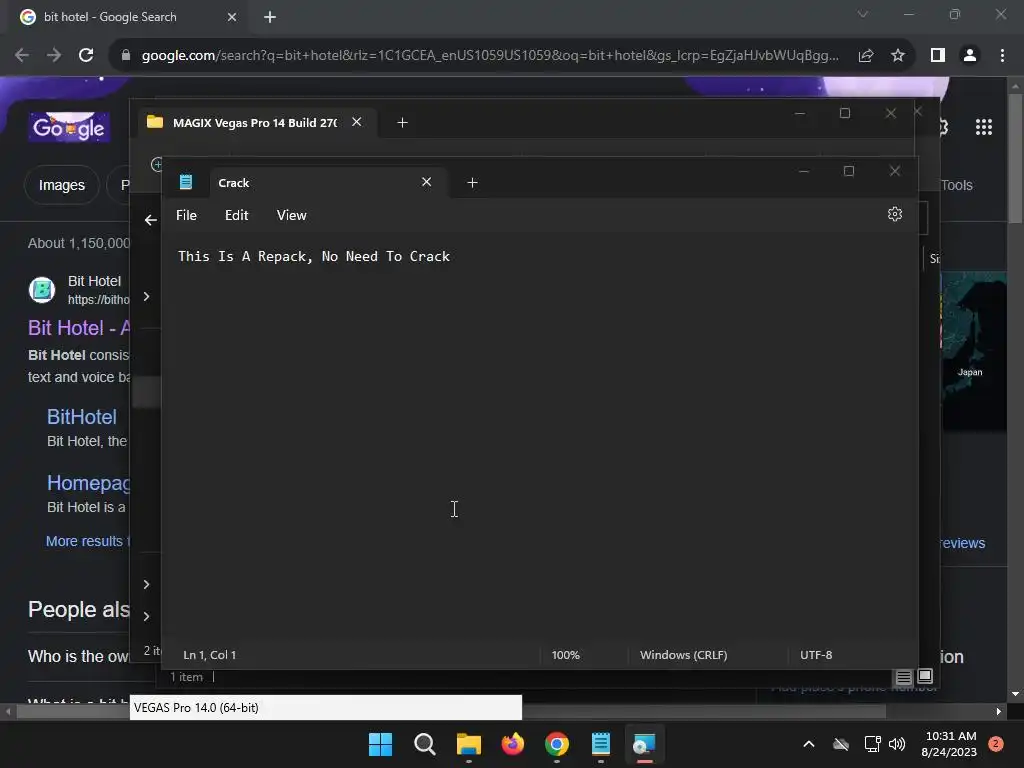Close the MAGIX Vegas Pro 14 Explorer tab

pos(357,122)
